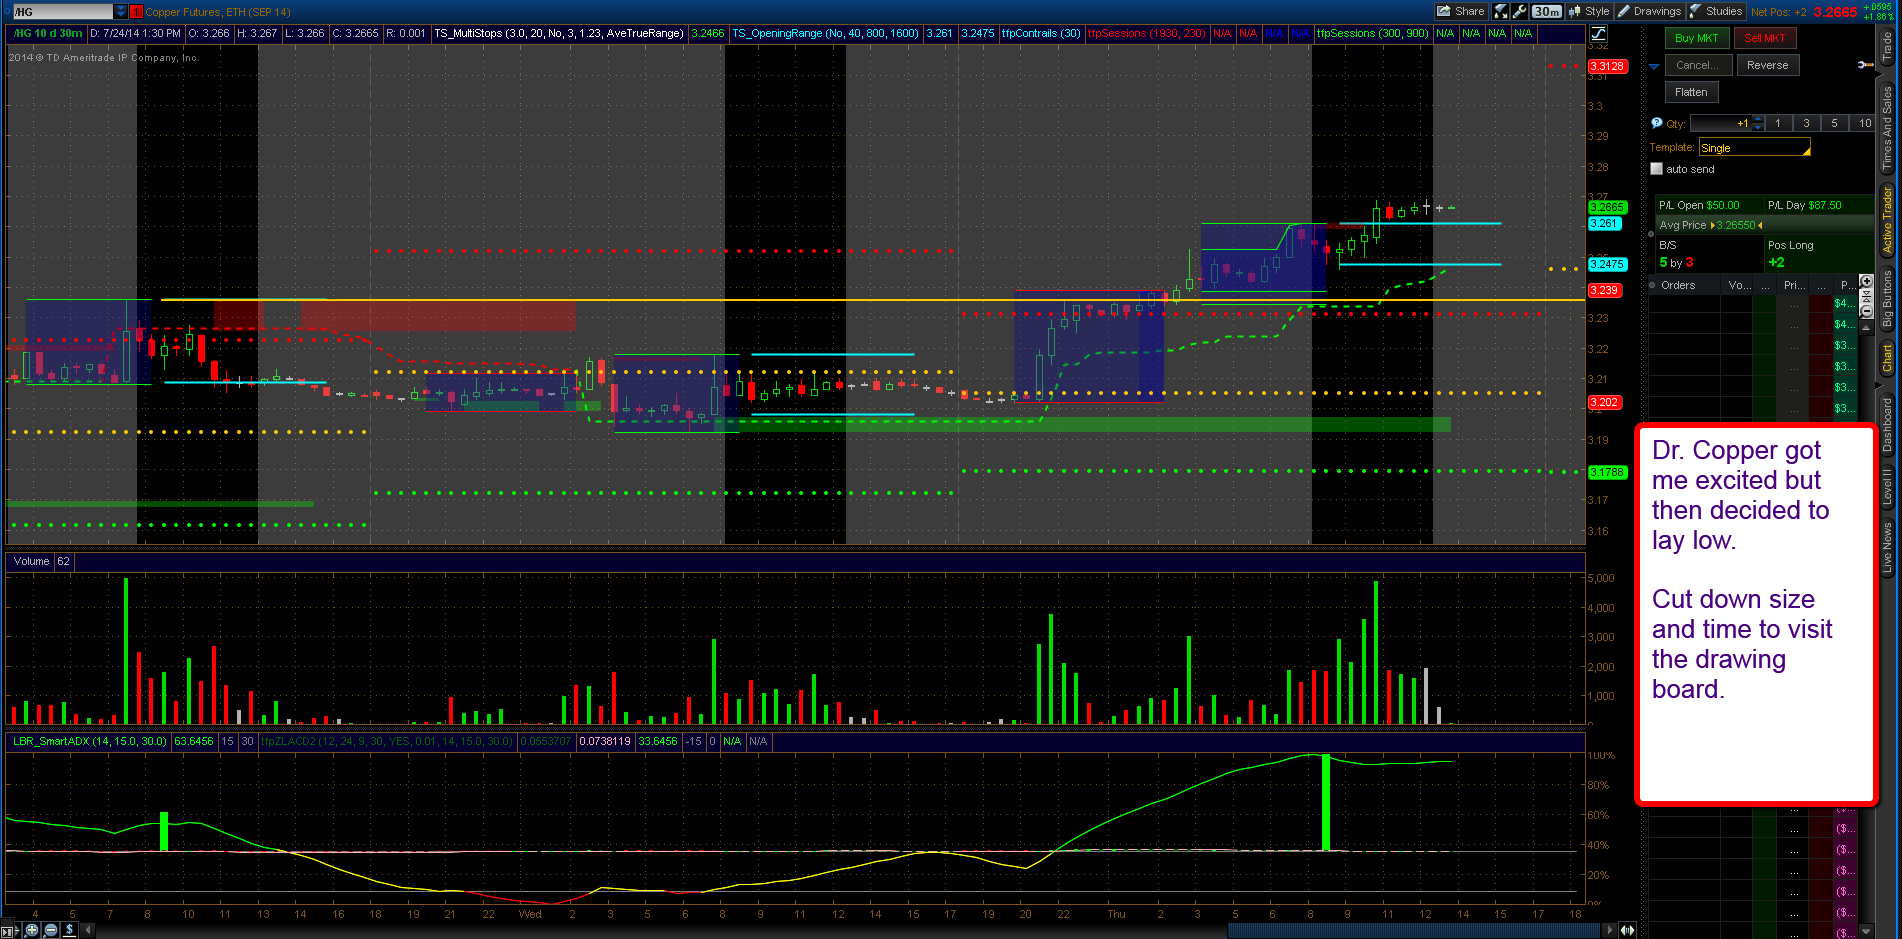Image resolution: width=1902 pixels, height=939 pixels.
Task: Click the Volume study label
Action: [x=31, y=561]
